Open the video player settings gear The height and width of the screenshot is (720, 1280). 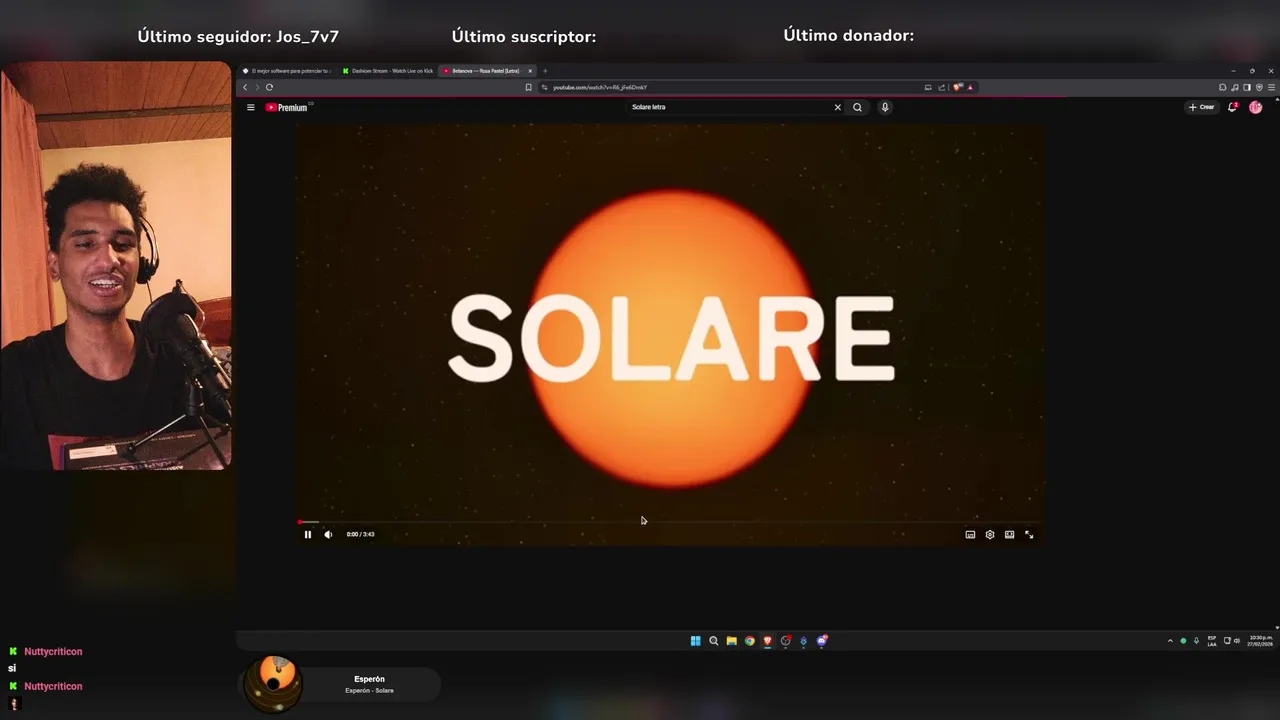pos(990,534)
